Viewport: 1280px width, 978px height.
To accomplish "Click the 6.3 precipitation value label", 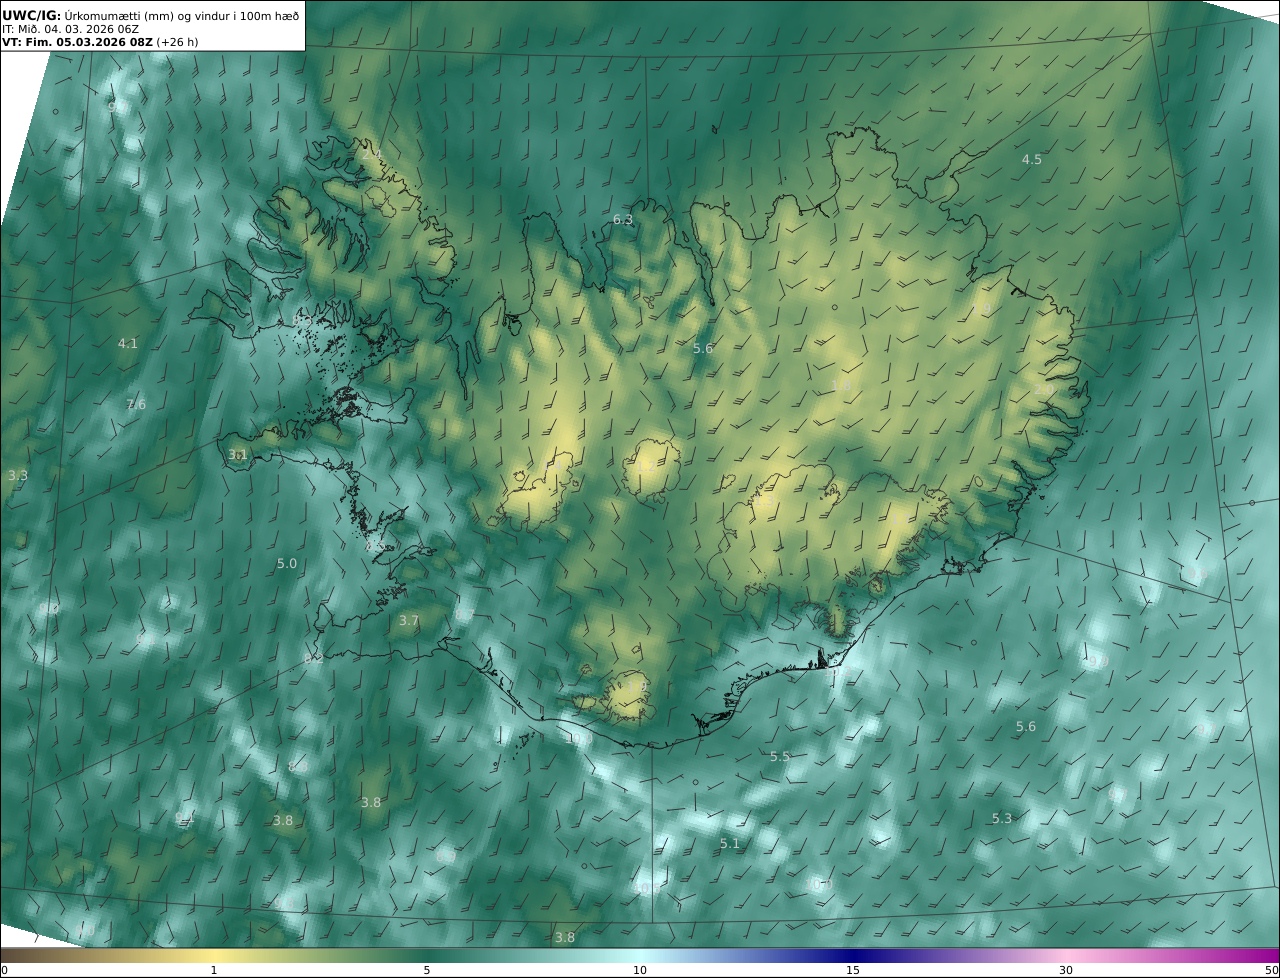I will [623, 220].
